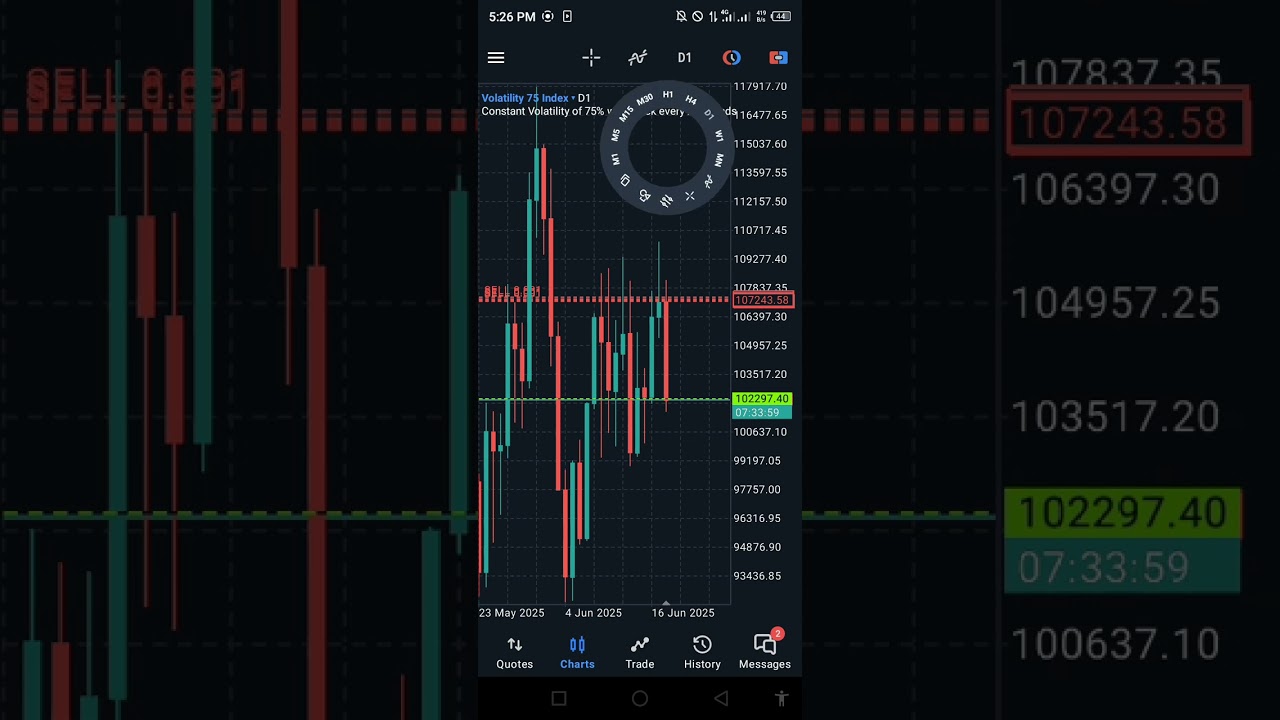The image size is (1280, 720).
Task: Select H1 timeframe in radial menu
Action: [x=668, y=95]
